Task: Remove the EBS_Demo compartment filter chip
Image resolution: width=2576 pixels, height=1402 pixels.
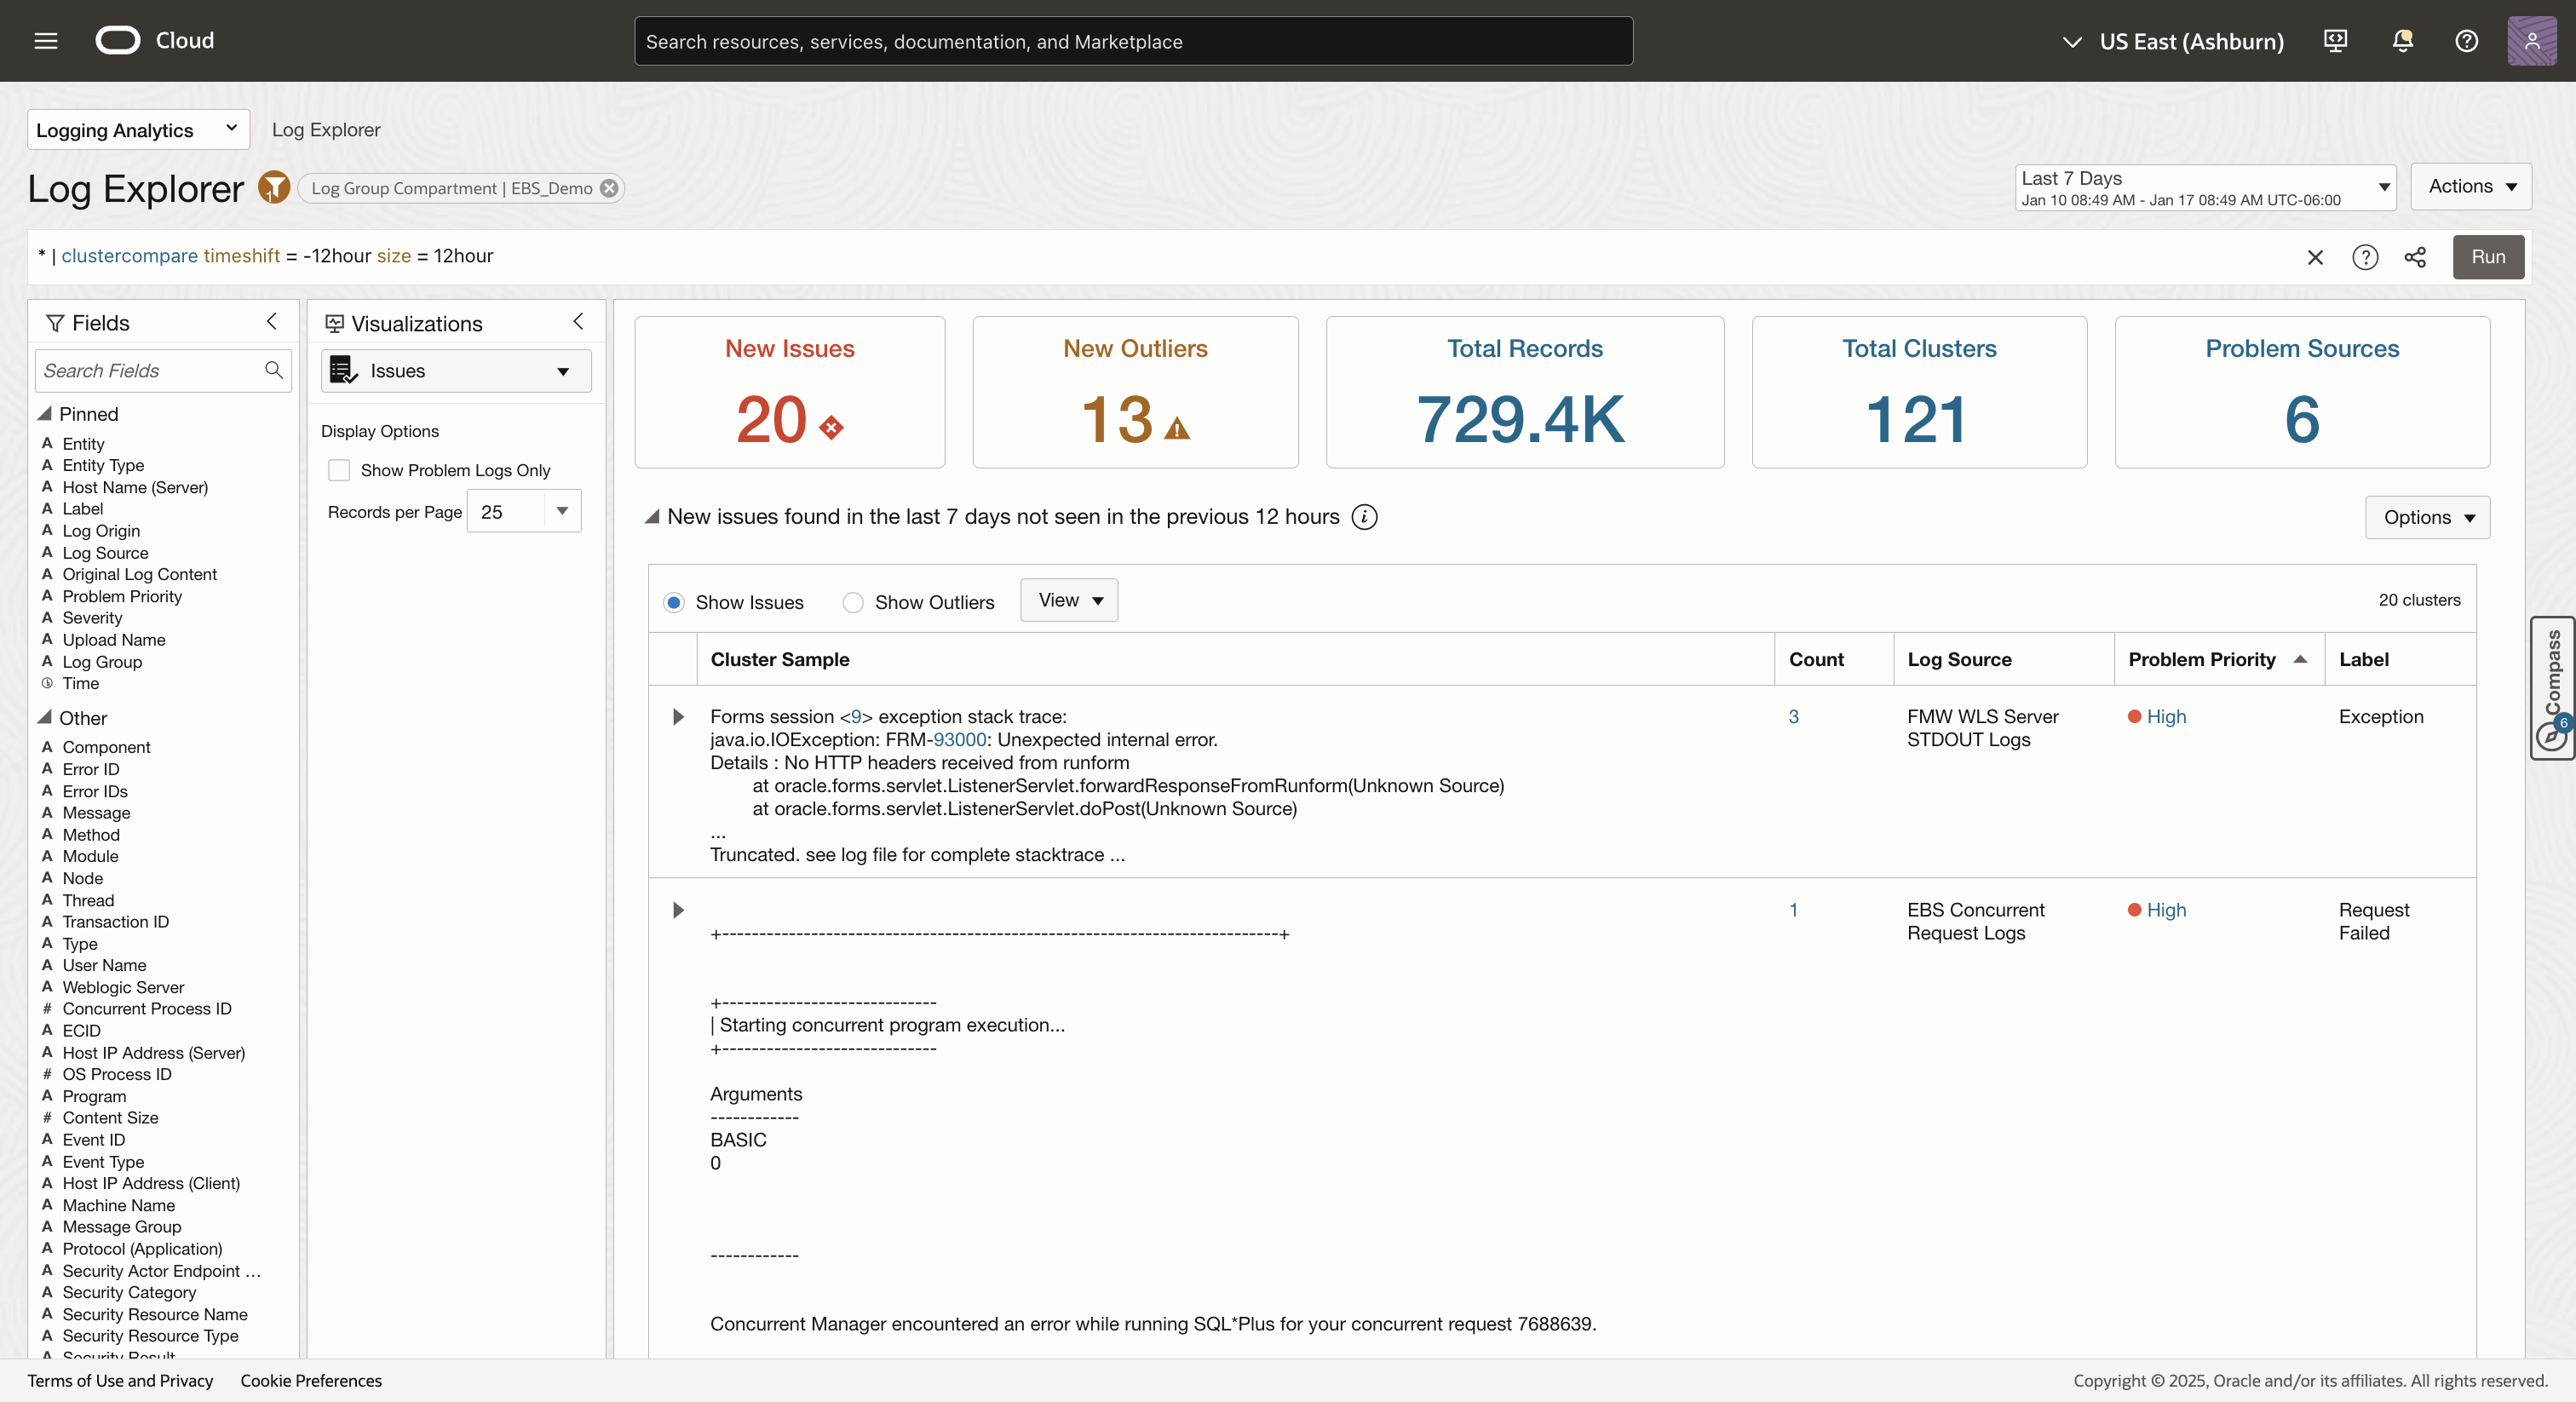Action: pos(609,188)
